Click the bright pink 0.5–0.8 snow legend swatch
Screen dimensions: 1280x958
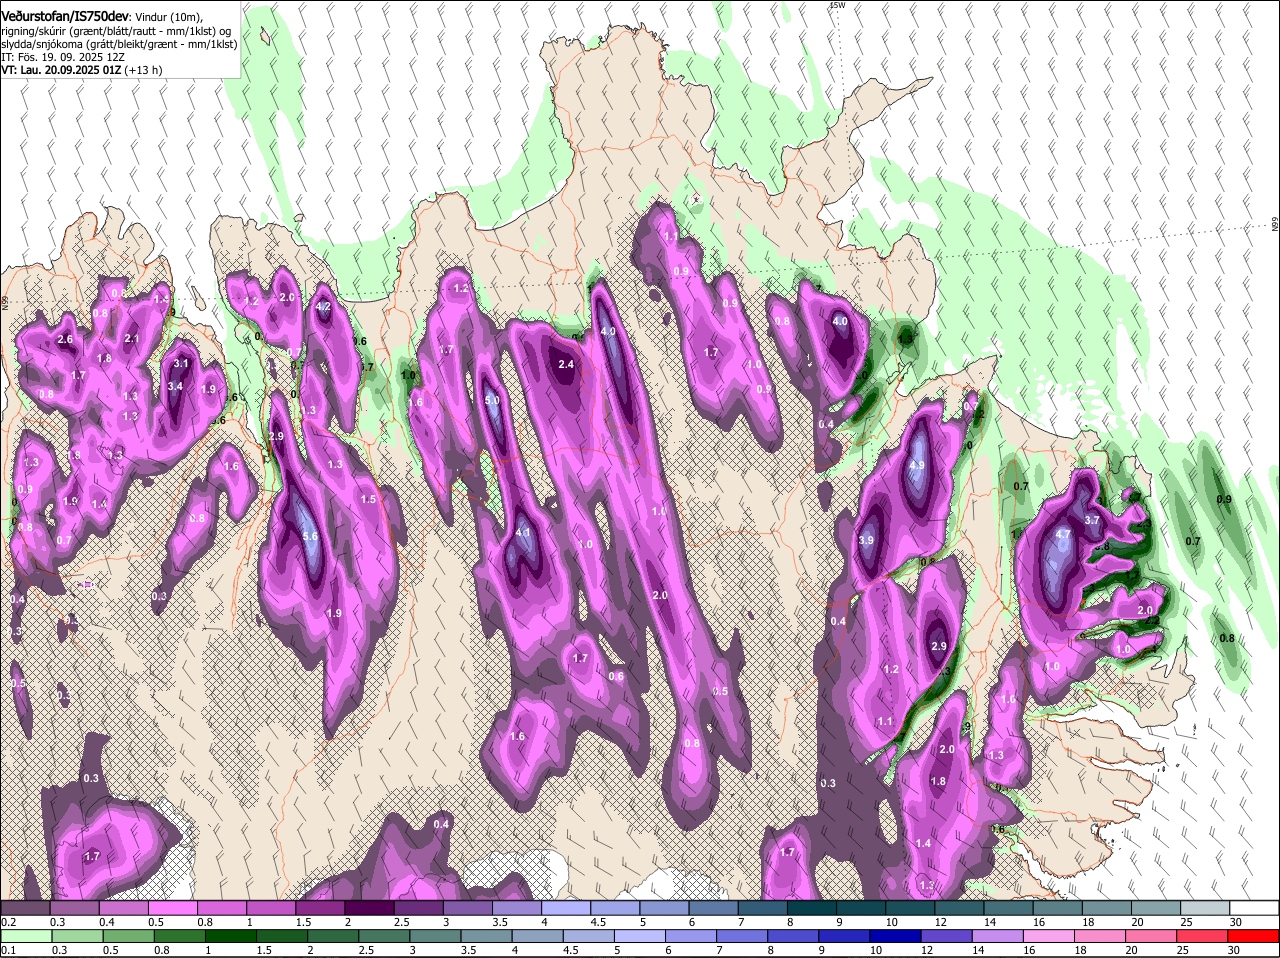(173, 908)
